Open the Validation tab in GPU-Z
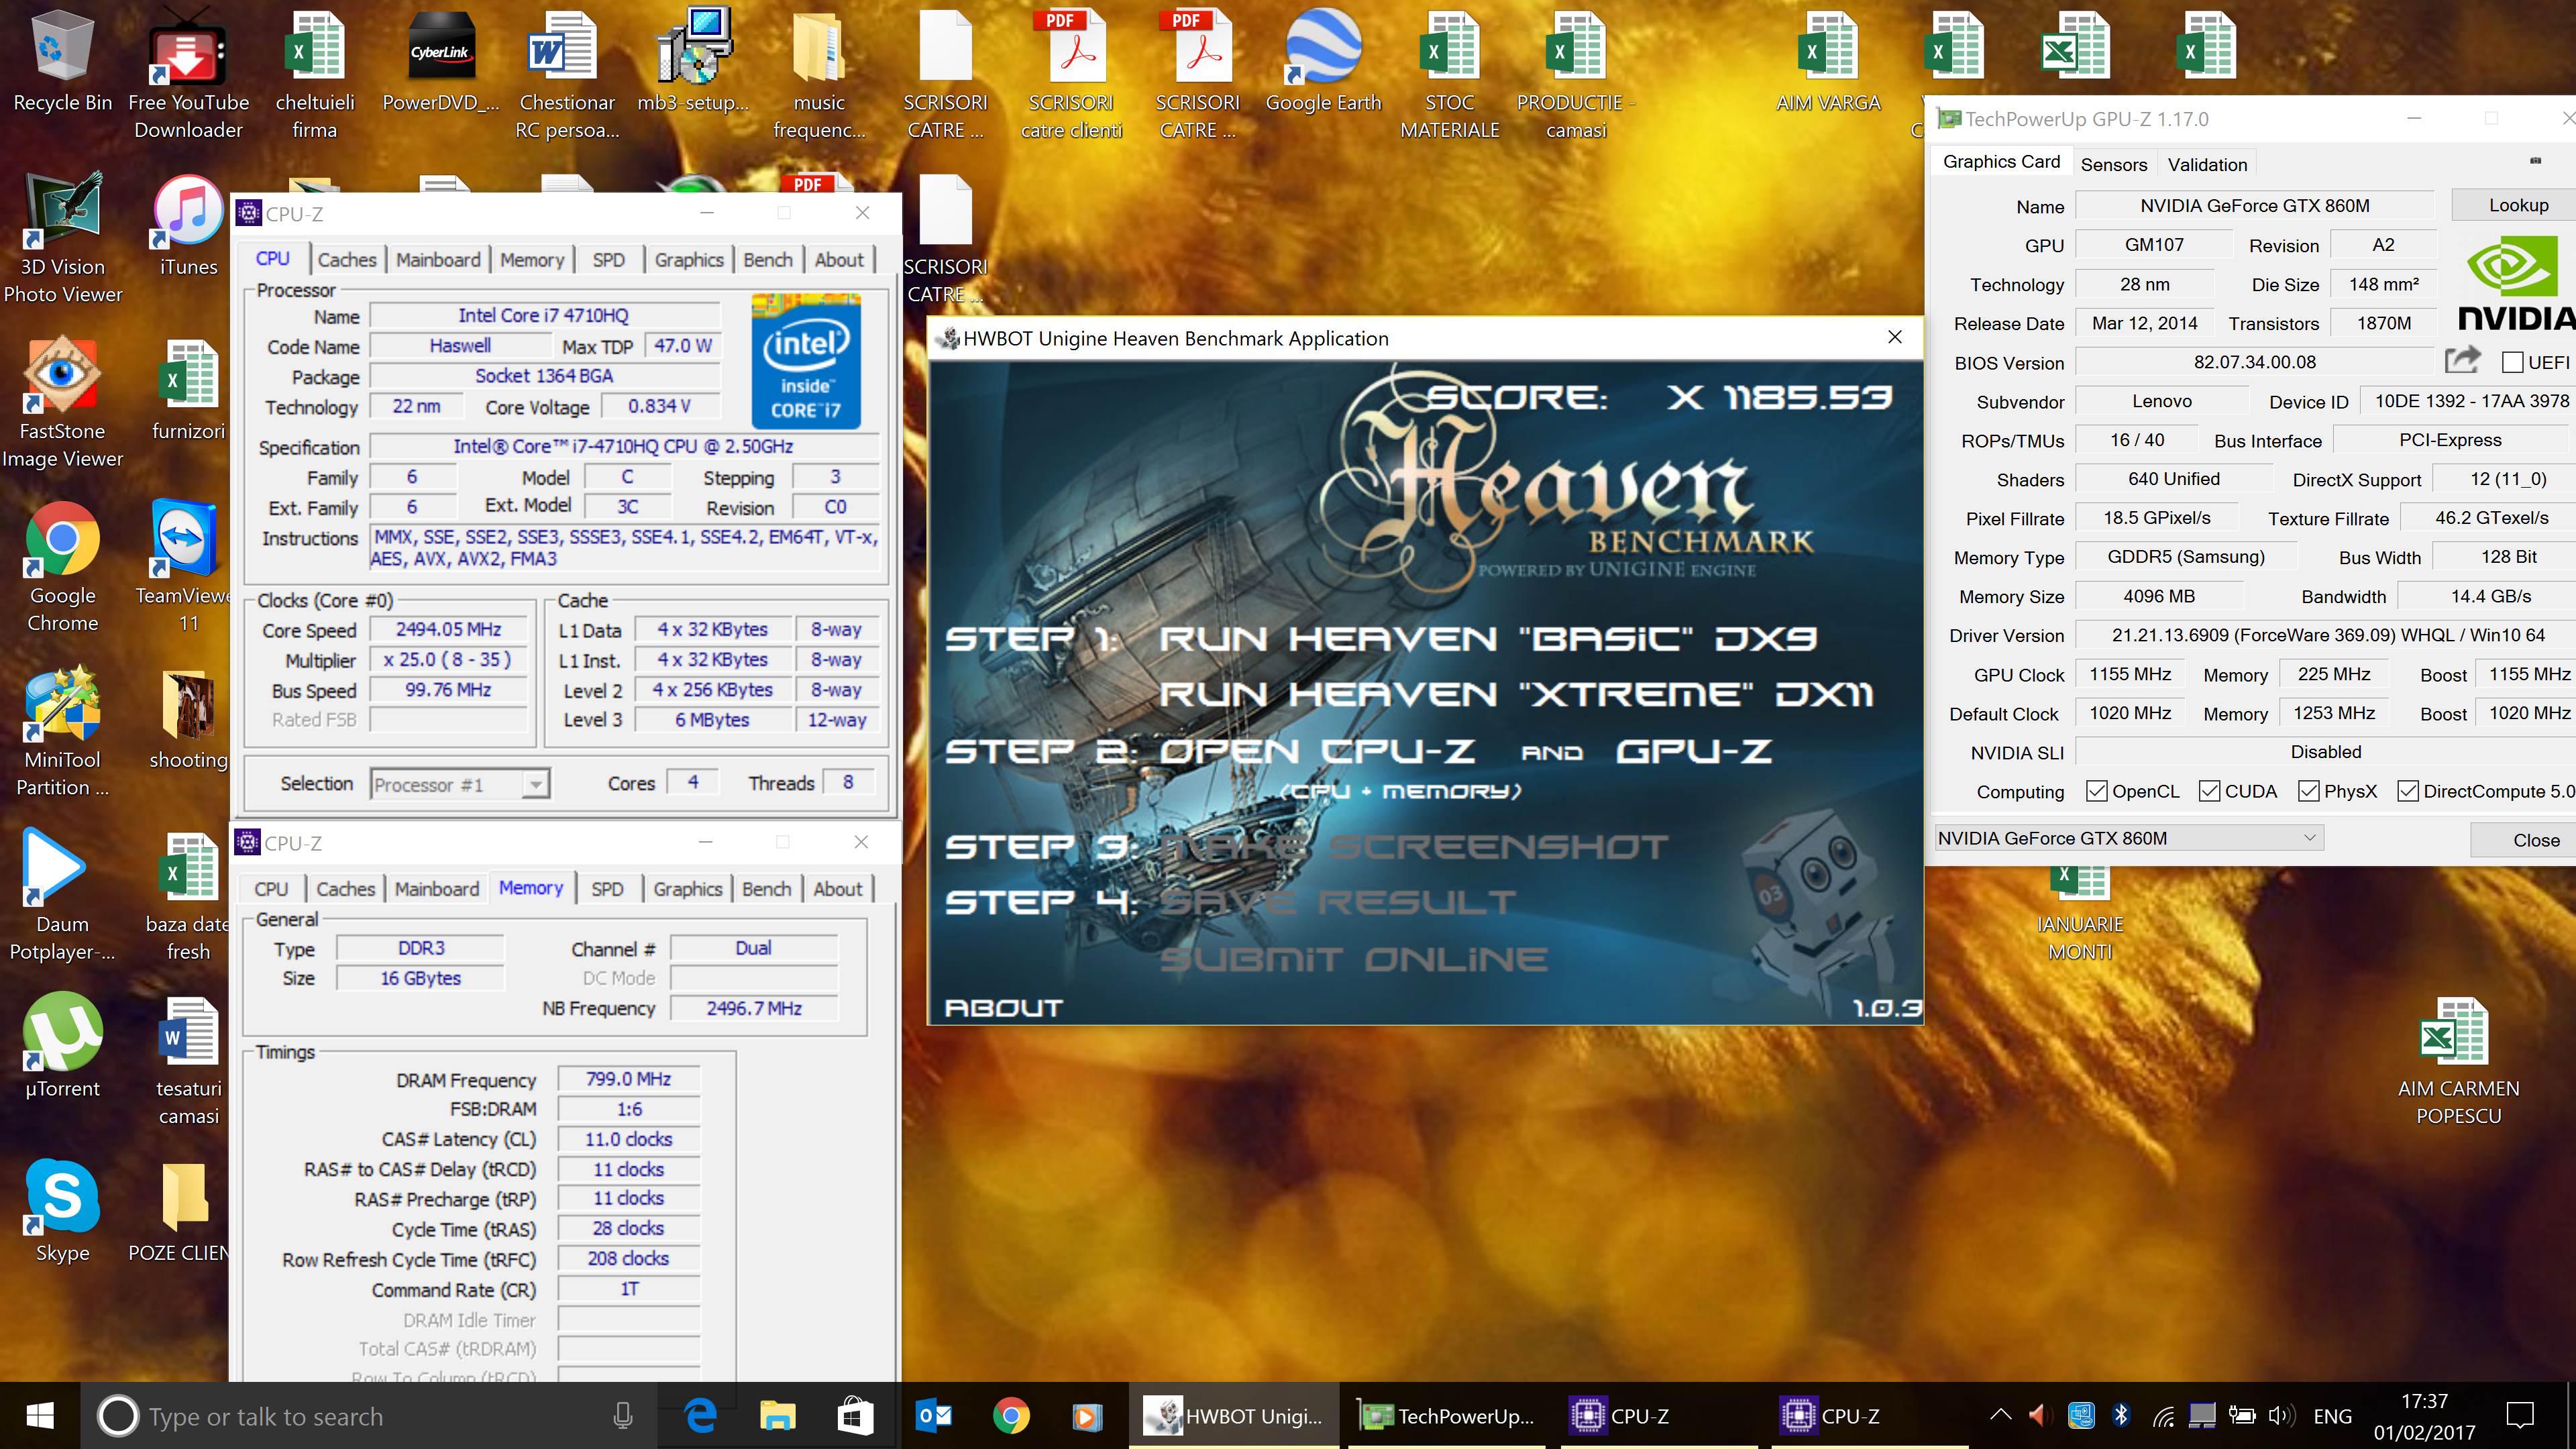Screen dimensions: 2576x1449 [x=2207, y=164]
